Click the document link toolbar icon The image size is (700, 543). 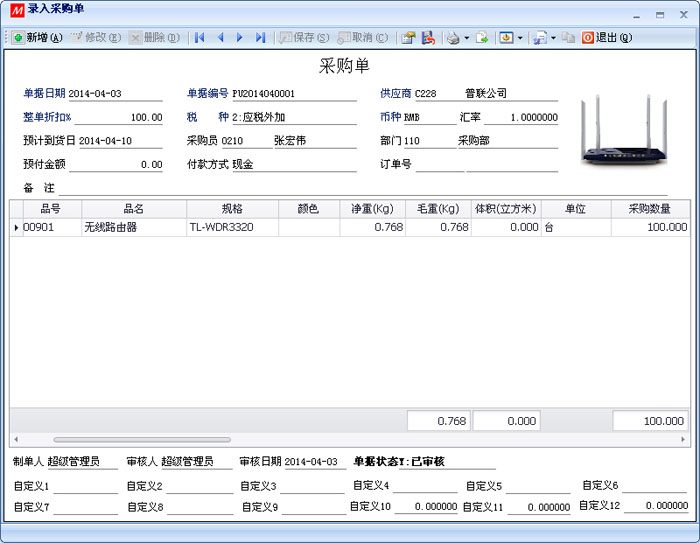pyautogui.click(x=540, y=38)
